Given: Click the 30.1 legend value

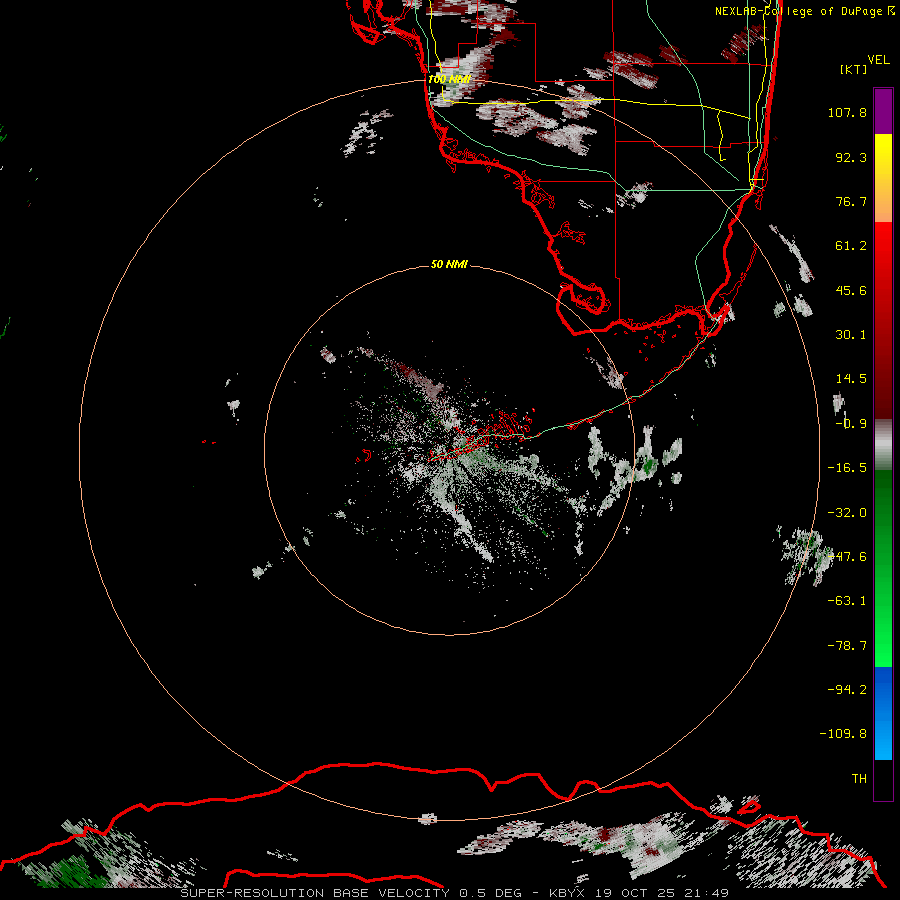Looking at the screenshot, I should pyautogui.click(x=851, y=335).
